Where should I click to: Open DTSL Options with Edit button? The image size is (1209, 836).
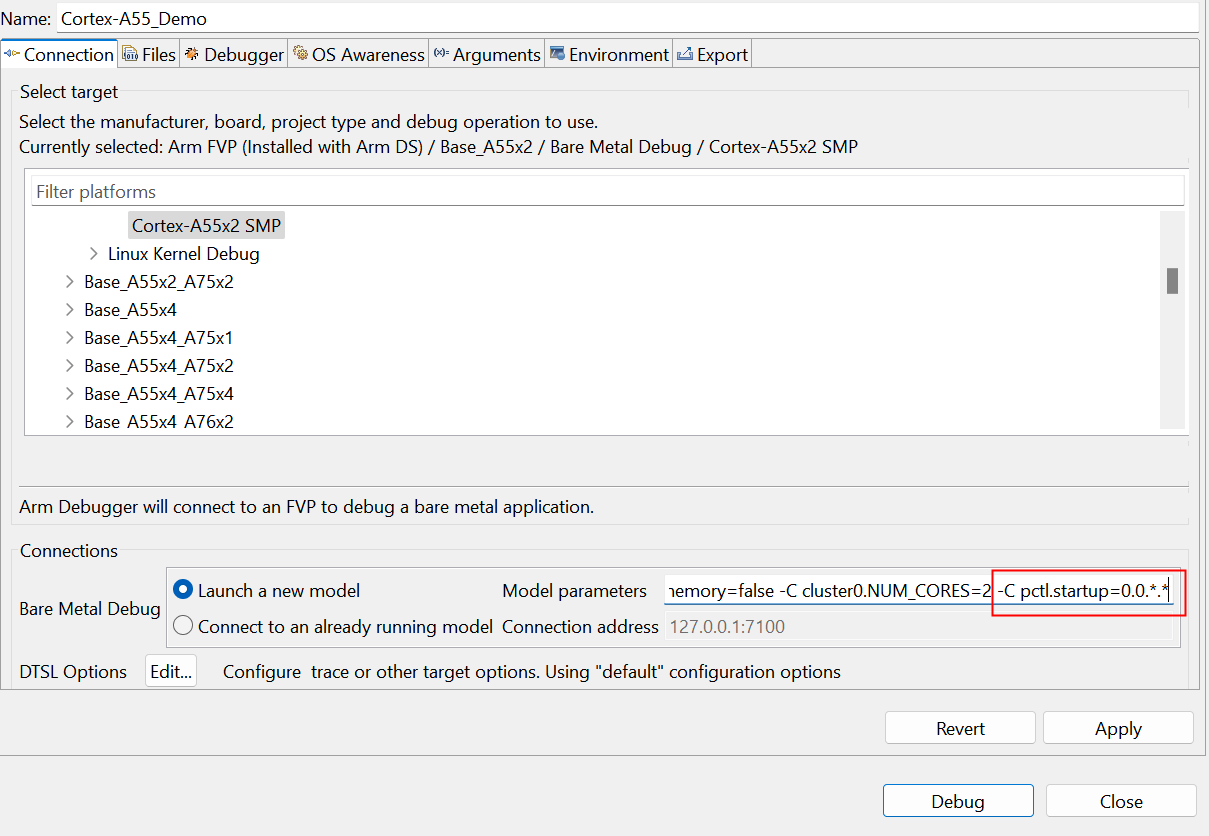pos(171,672)
